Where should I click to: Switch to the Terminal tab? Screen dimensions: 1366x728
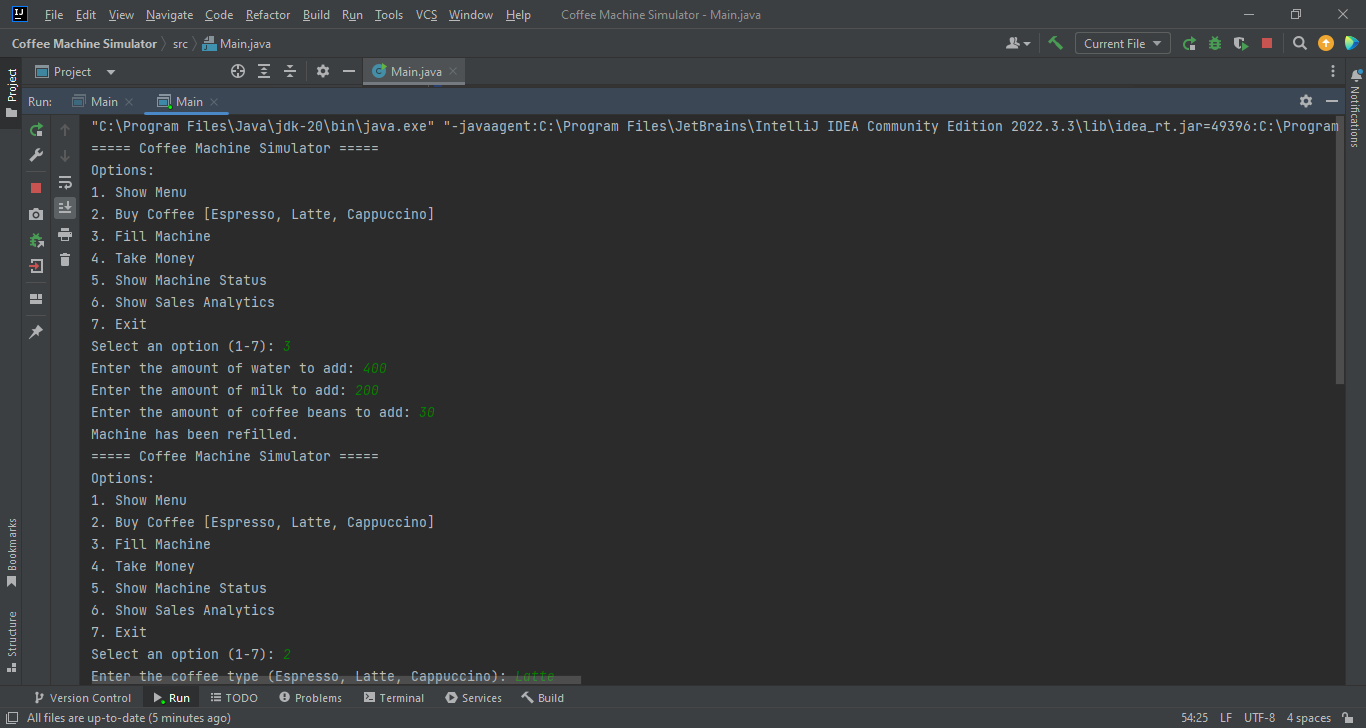point(394,697)
